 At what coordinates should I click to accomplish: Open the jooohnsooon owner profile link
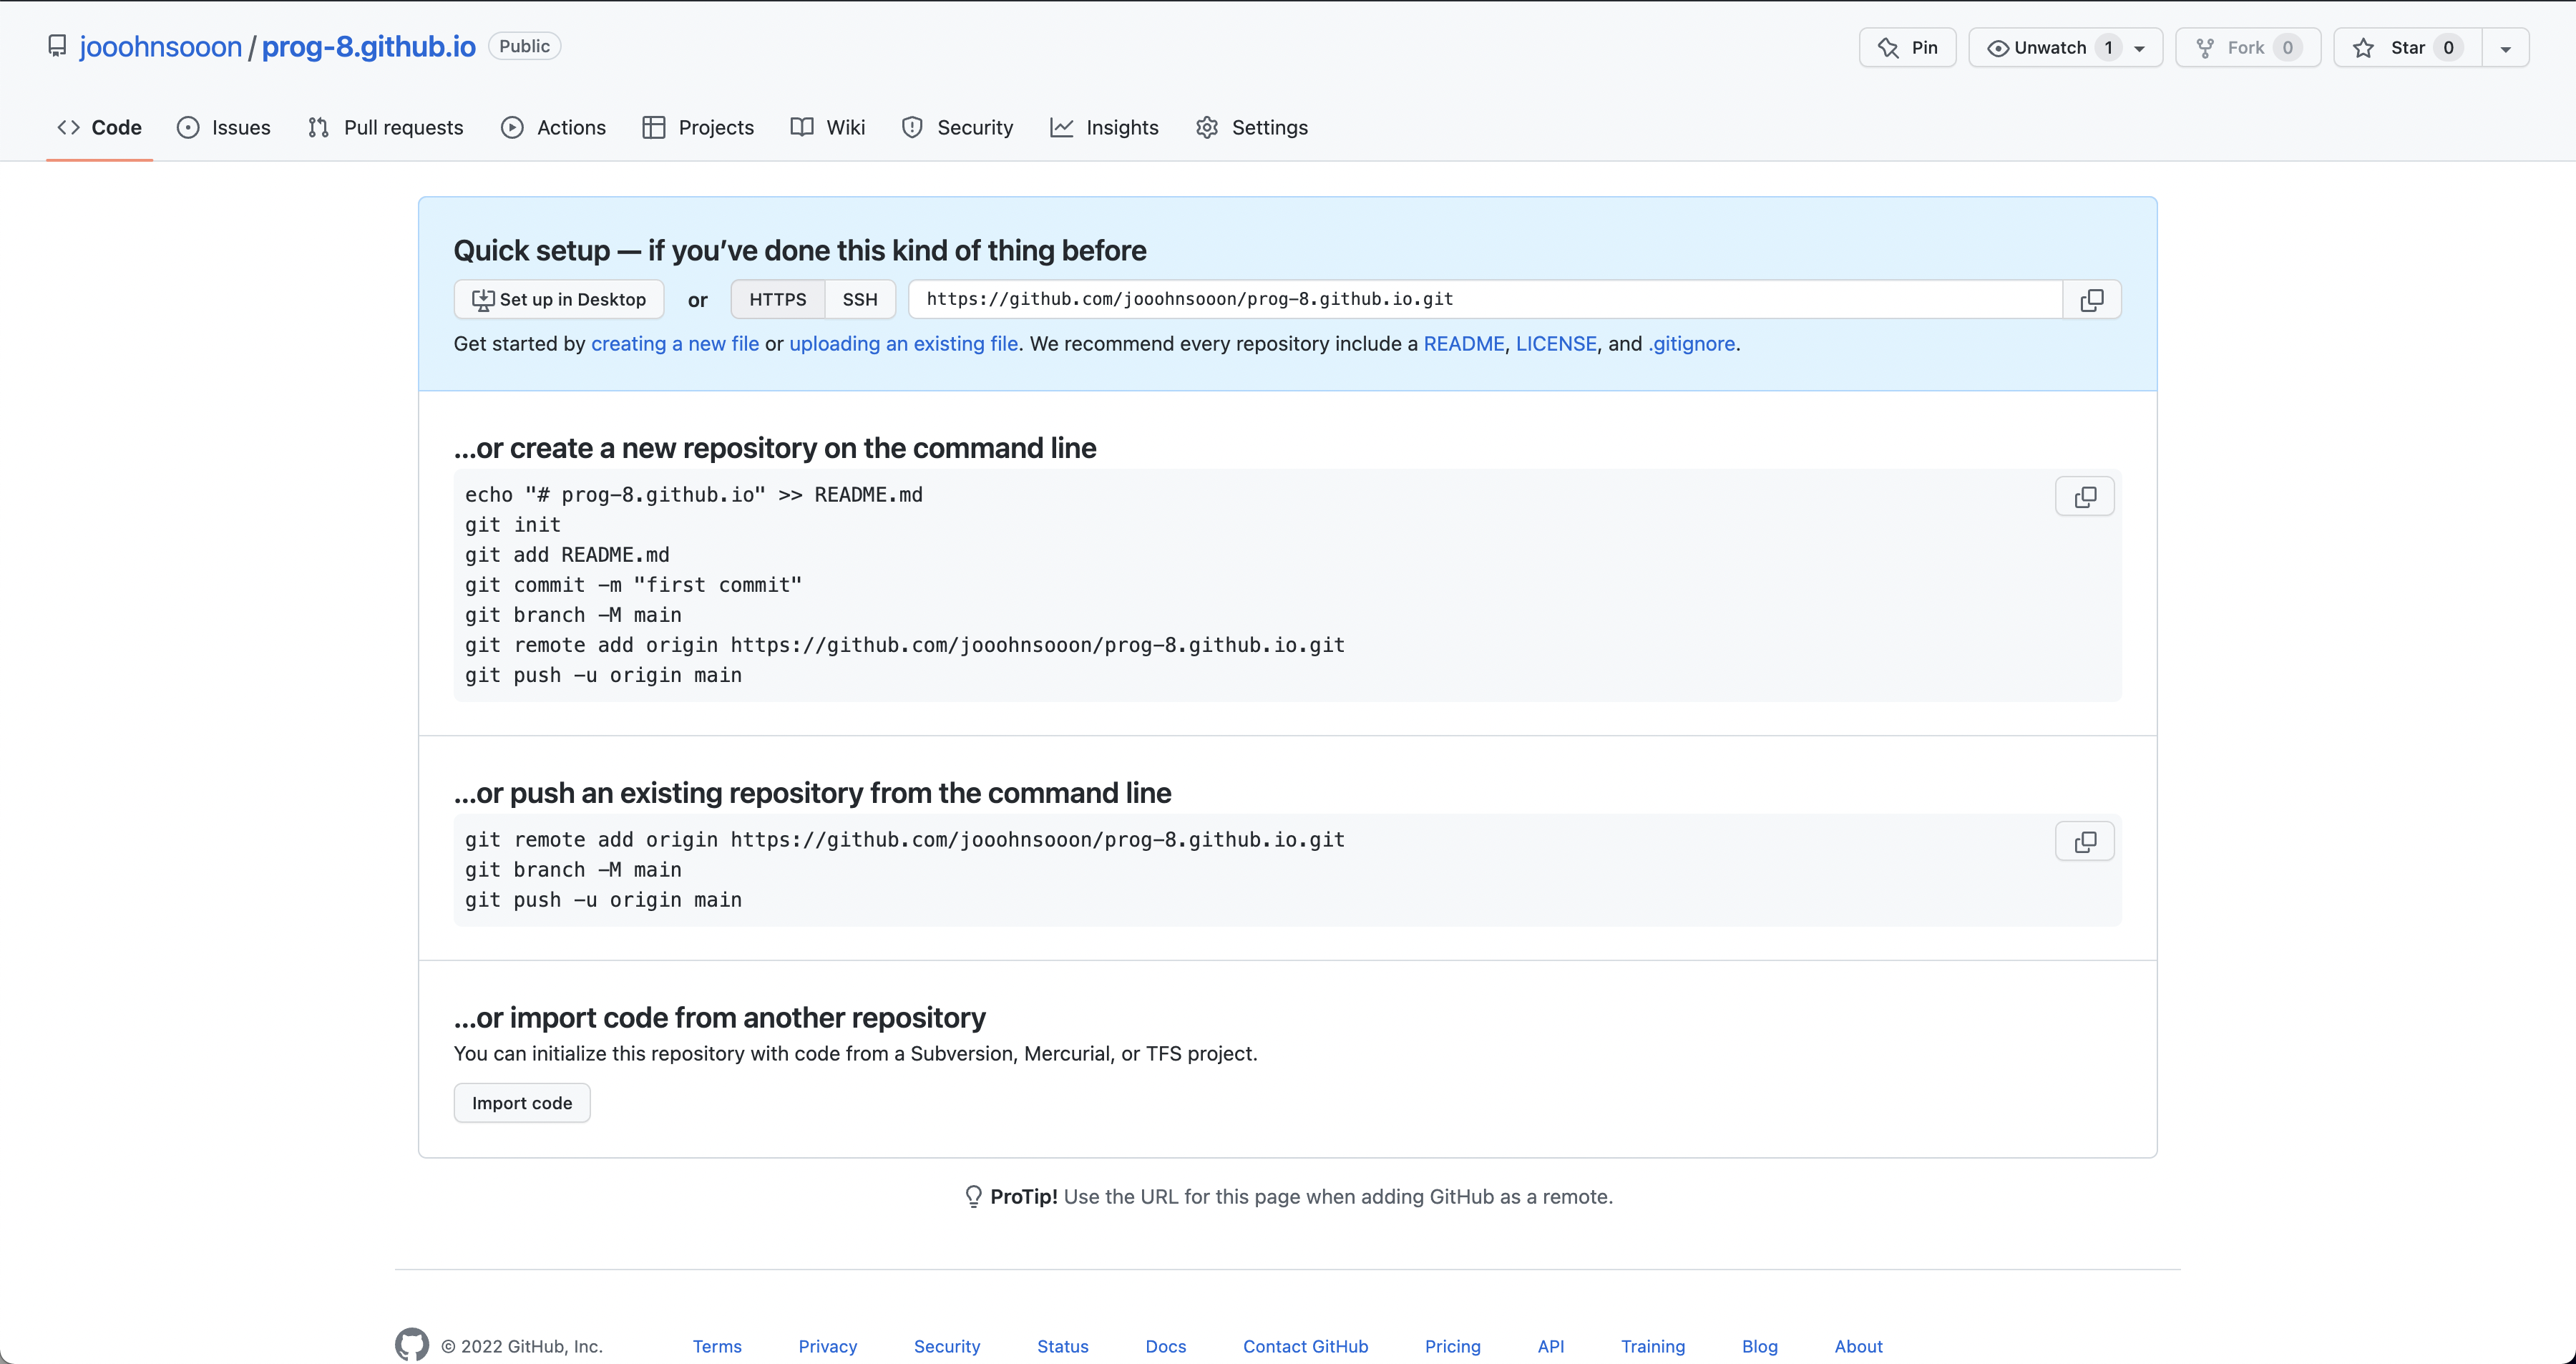pyautogui.click(x=160, y=46)
